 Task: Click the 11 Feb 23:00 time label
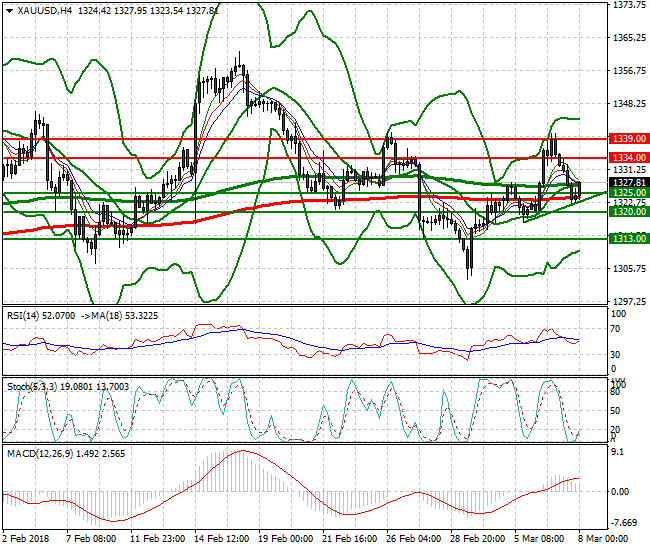point(158,539)
